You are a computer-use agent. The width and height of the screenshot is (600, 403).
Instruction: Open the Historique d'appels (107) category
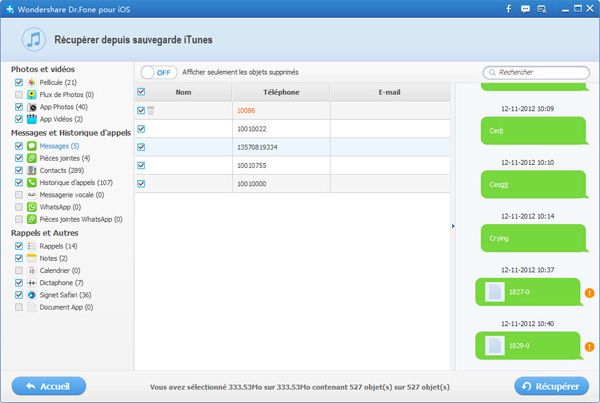click(76, 183)
